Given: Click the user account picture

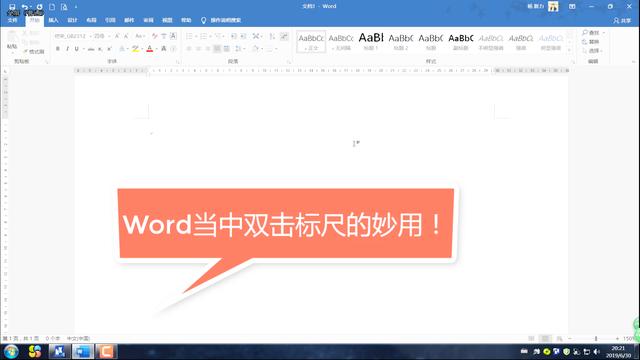Looking at the screenshot, I should (553, 7).
